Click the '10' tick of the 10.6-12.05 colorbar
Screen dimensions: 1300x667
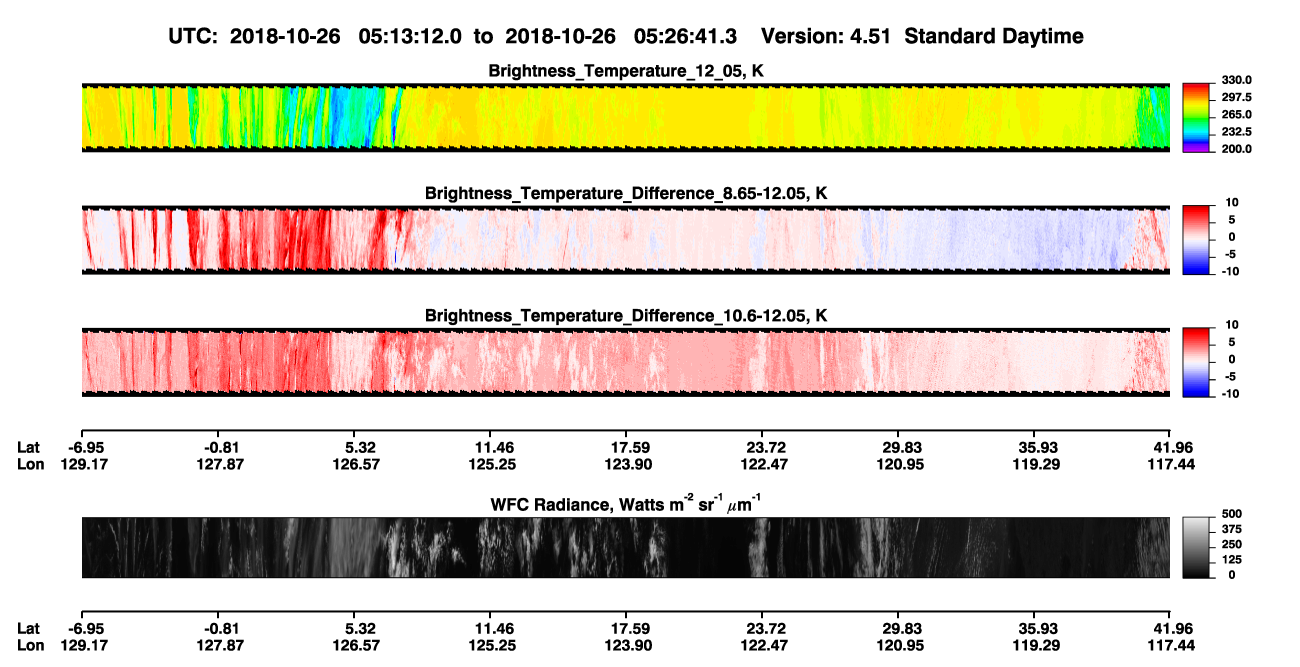(x=1233, y=325)
